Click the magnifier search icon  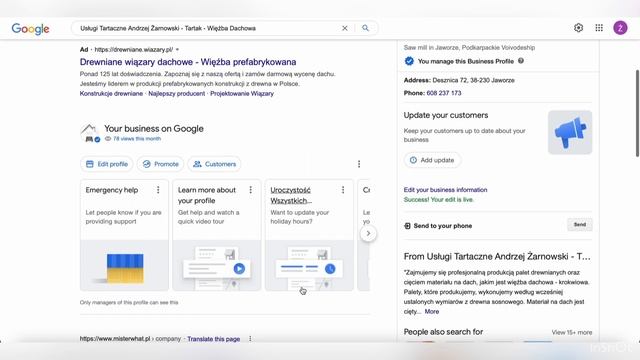(x=365, y=28)
